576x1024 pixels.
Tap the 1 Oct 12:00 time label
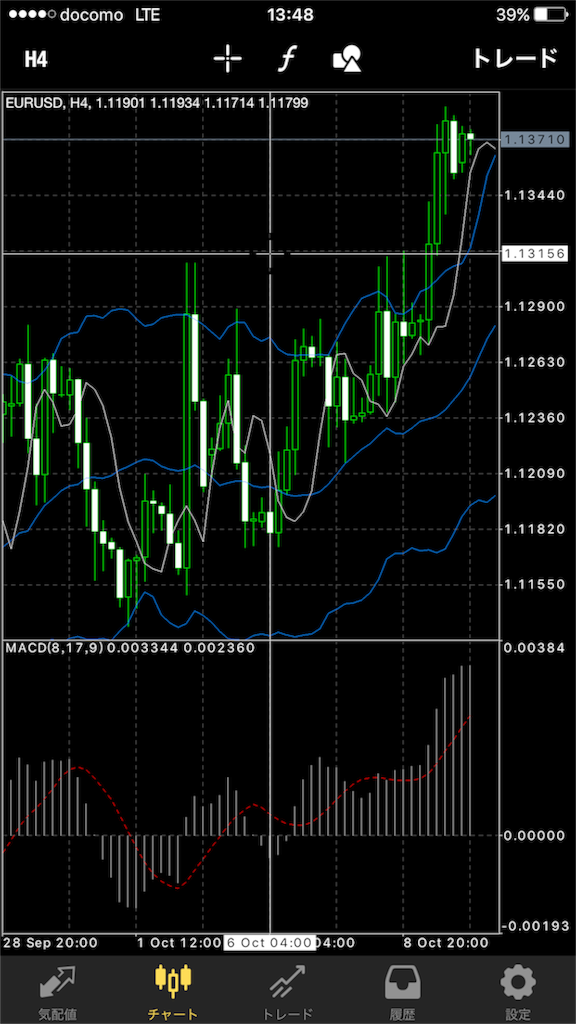click(180, 942)
